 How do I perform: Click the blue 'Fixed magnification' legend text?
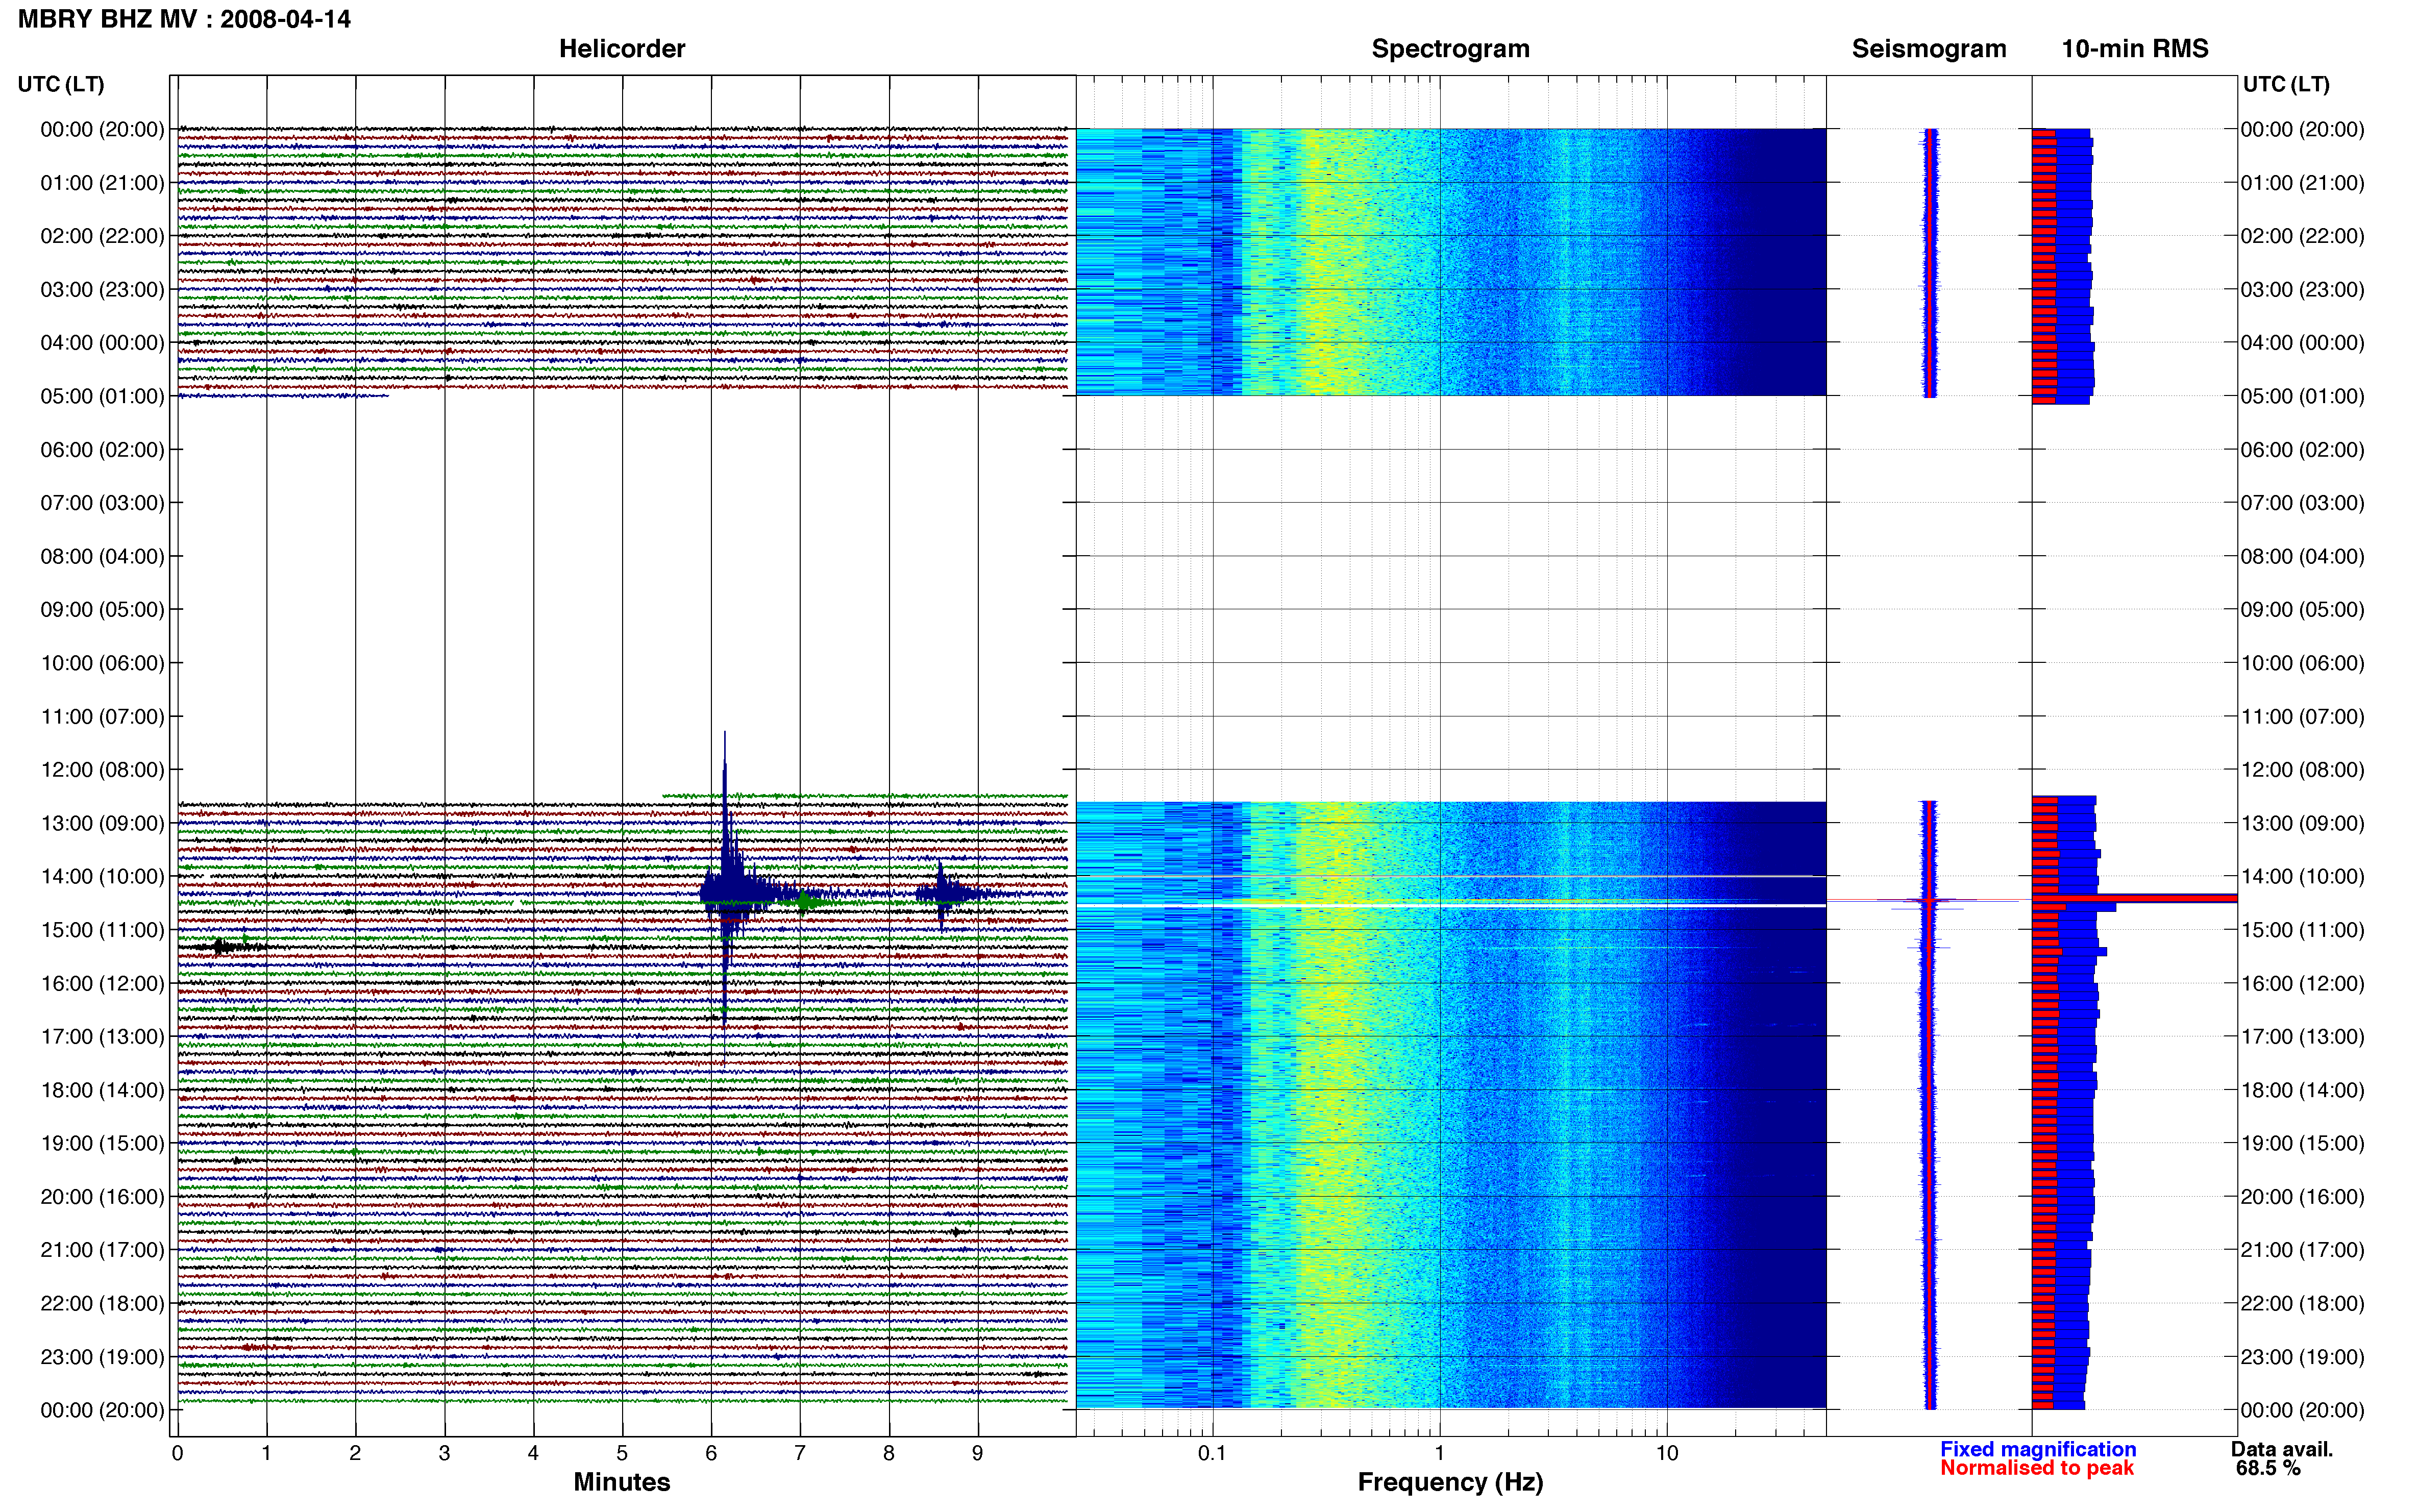coord(2037,1449)
